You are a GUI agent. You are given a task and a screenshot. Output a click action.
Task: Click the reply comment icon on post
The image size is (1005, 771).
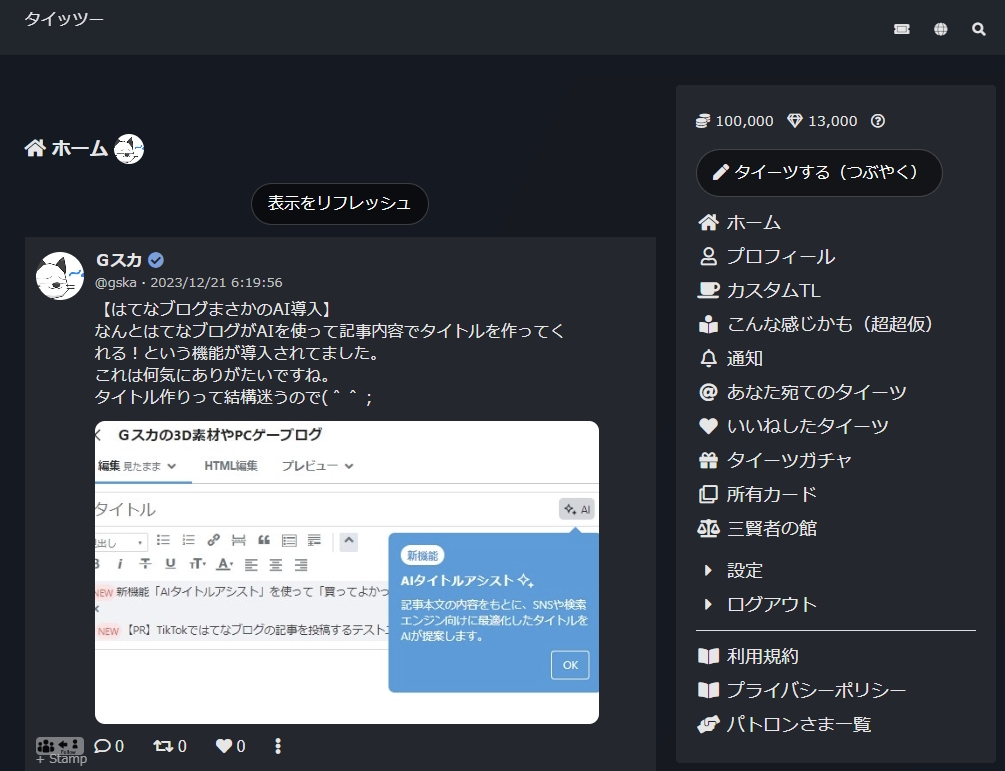[x=102, y=745]
